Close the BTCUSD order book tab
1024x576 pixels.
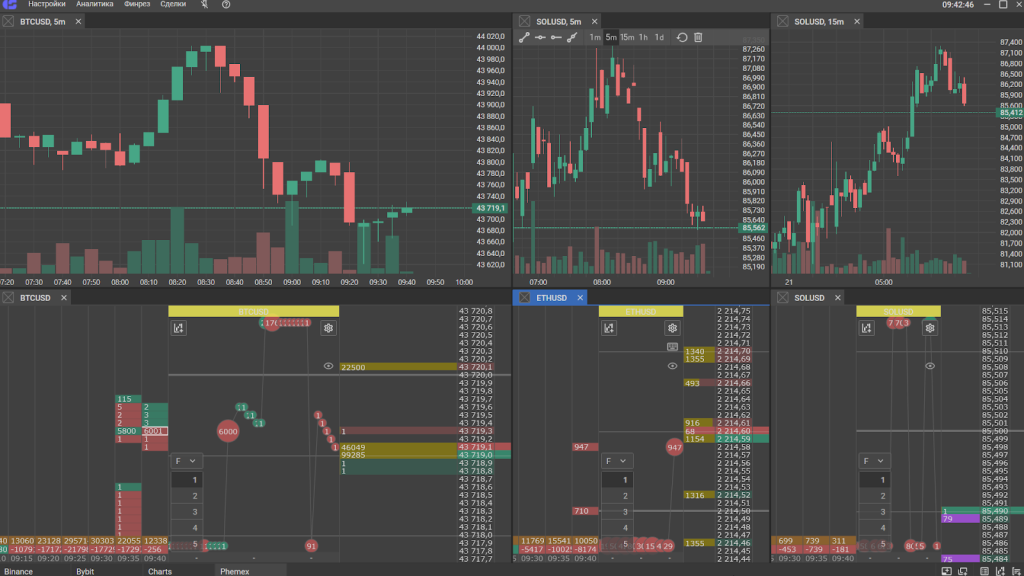[x=64, y=298]
